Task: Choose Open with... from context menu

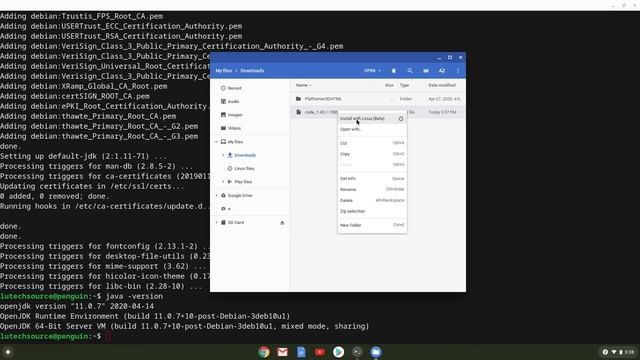Action: [x=372, y=129]
